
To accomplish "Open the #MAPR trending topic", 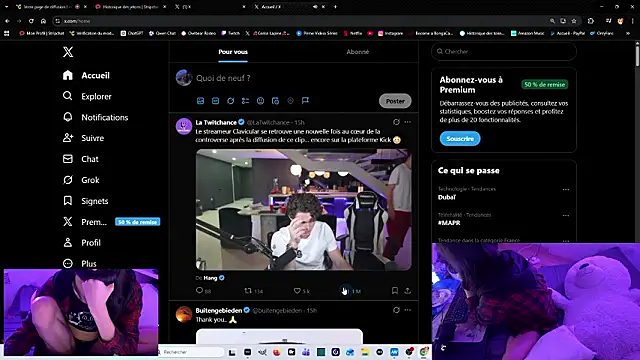I will point(449,223).
